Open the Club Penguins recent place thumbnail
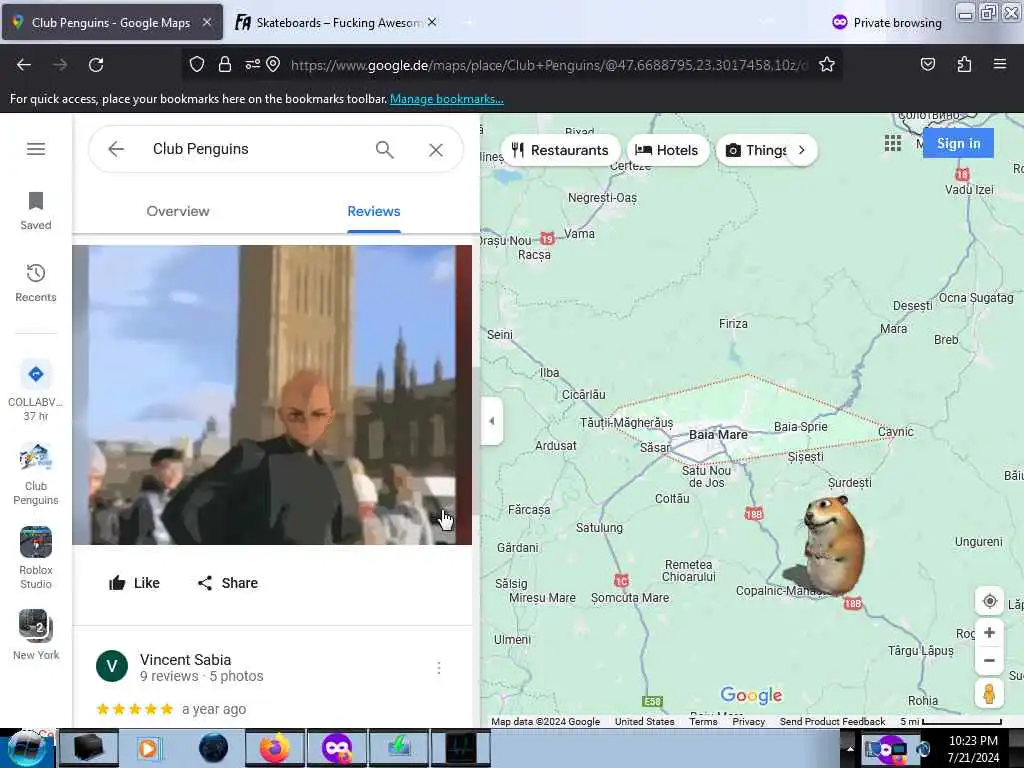This screenshot has height=768, width=1024. coord(36,474)
